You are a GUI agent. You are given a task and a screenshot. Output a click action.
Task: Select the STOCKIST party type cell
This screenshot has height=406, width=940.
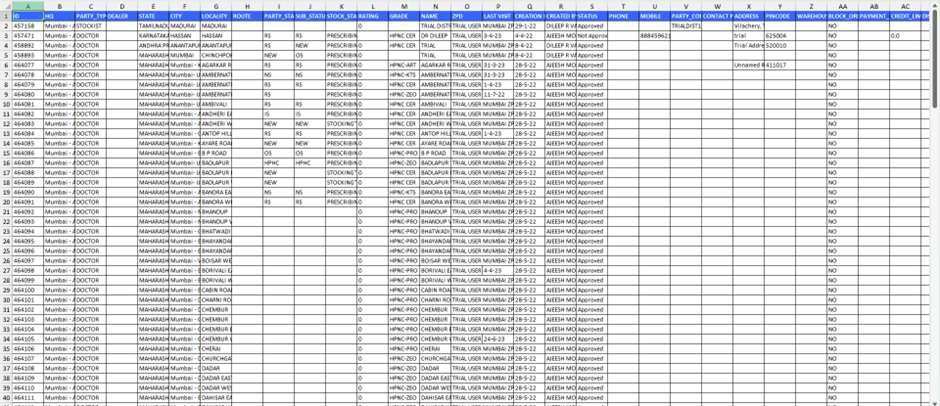[90, 26]
